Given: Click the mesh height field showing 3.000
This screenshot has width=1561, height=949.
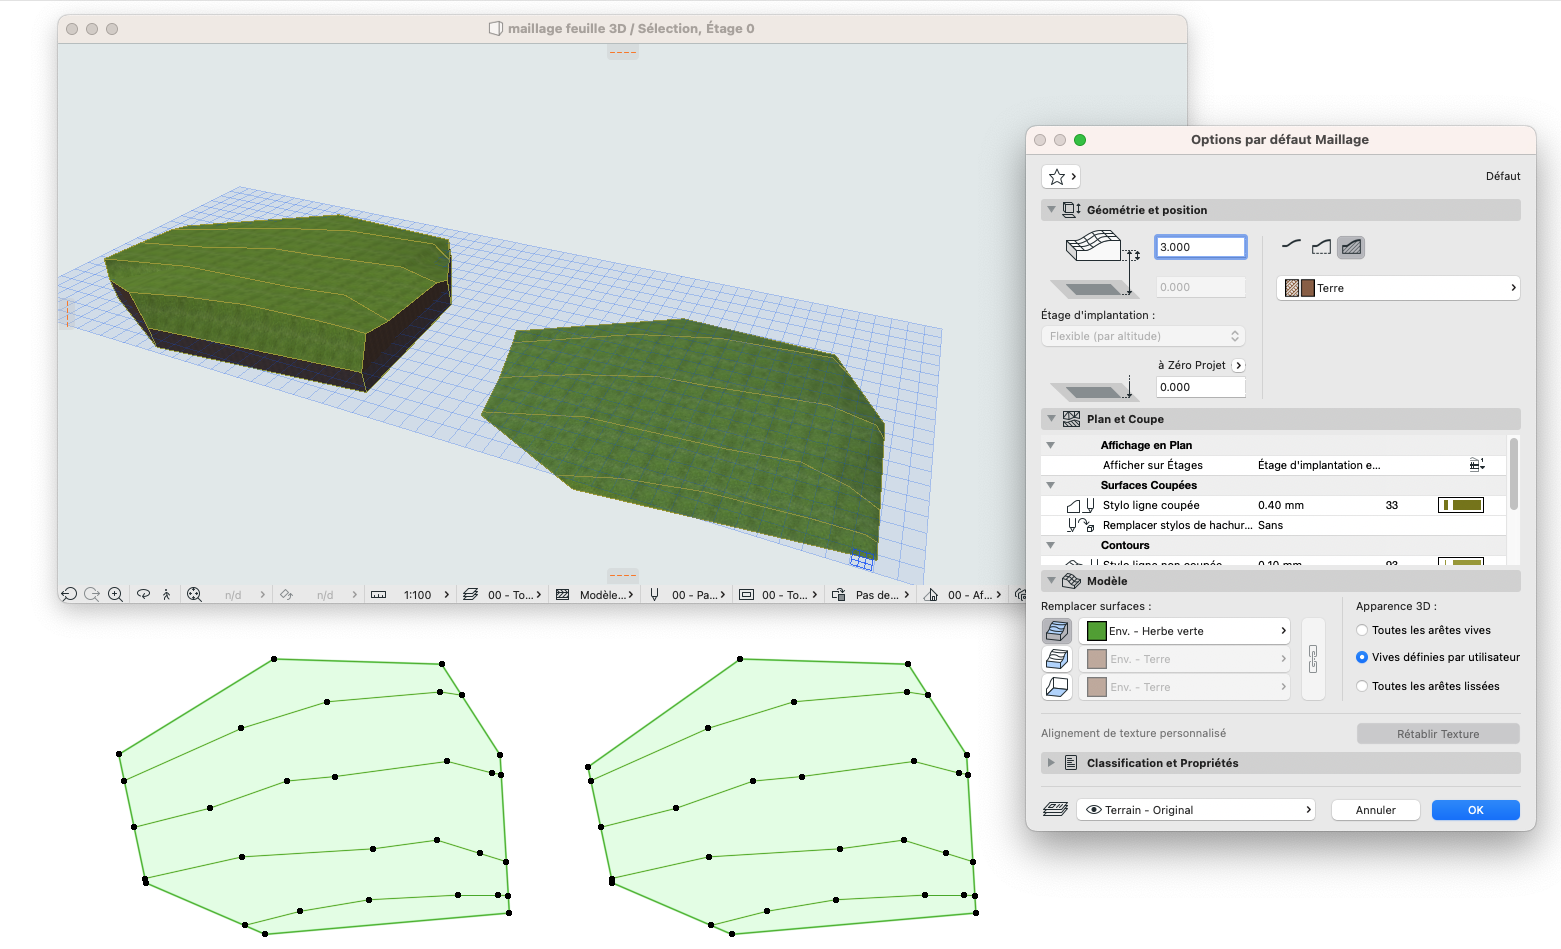Looking at the screenshot, I should [x=1201, y=247].
